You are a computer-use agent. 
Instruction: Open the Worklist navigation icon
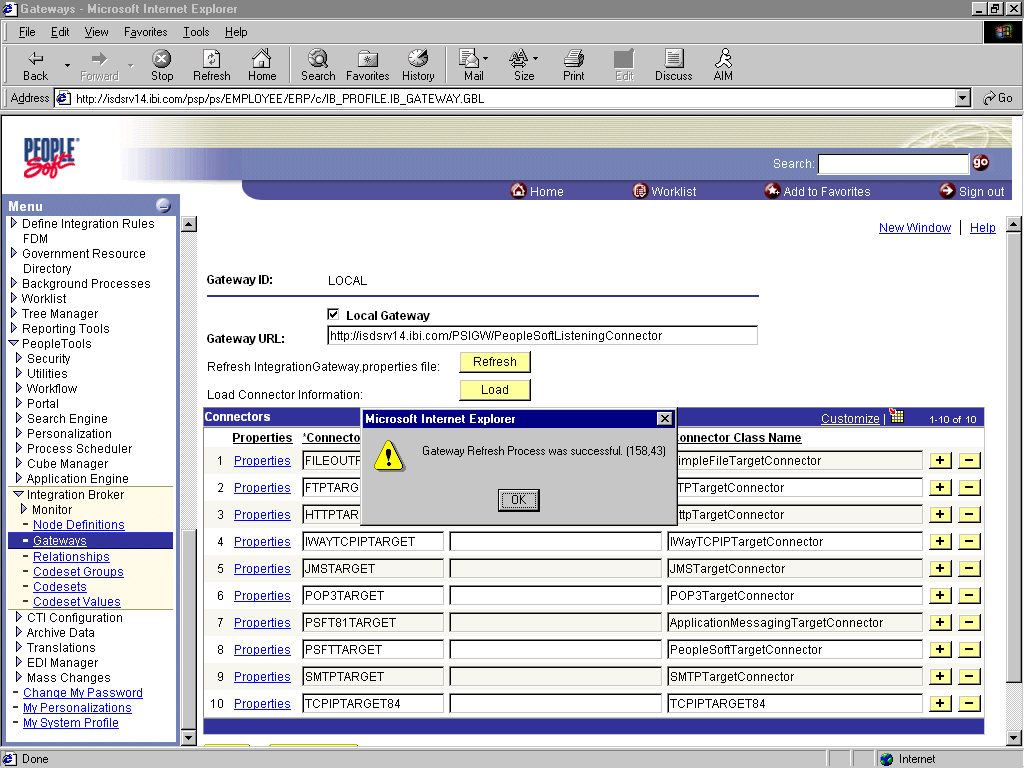[x=640, y=191]
